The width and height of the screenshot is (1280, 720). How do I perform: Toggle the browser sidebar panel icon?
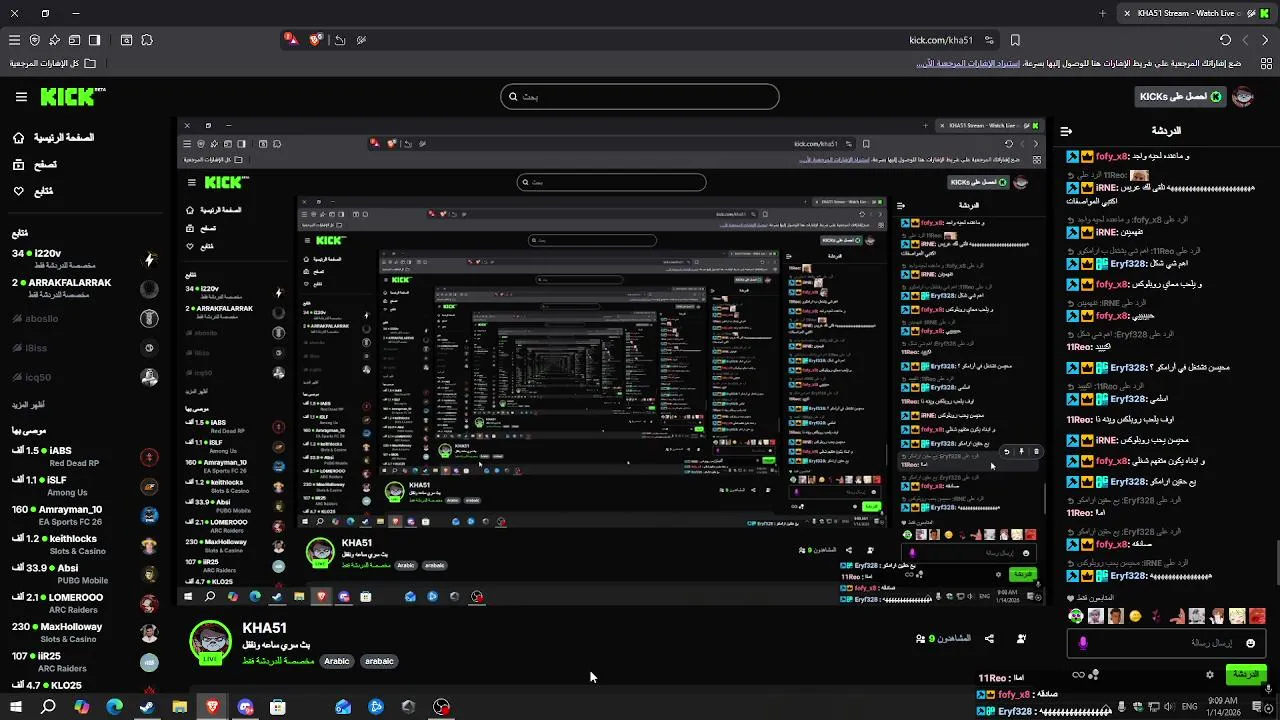pos(94,40)
